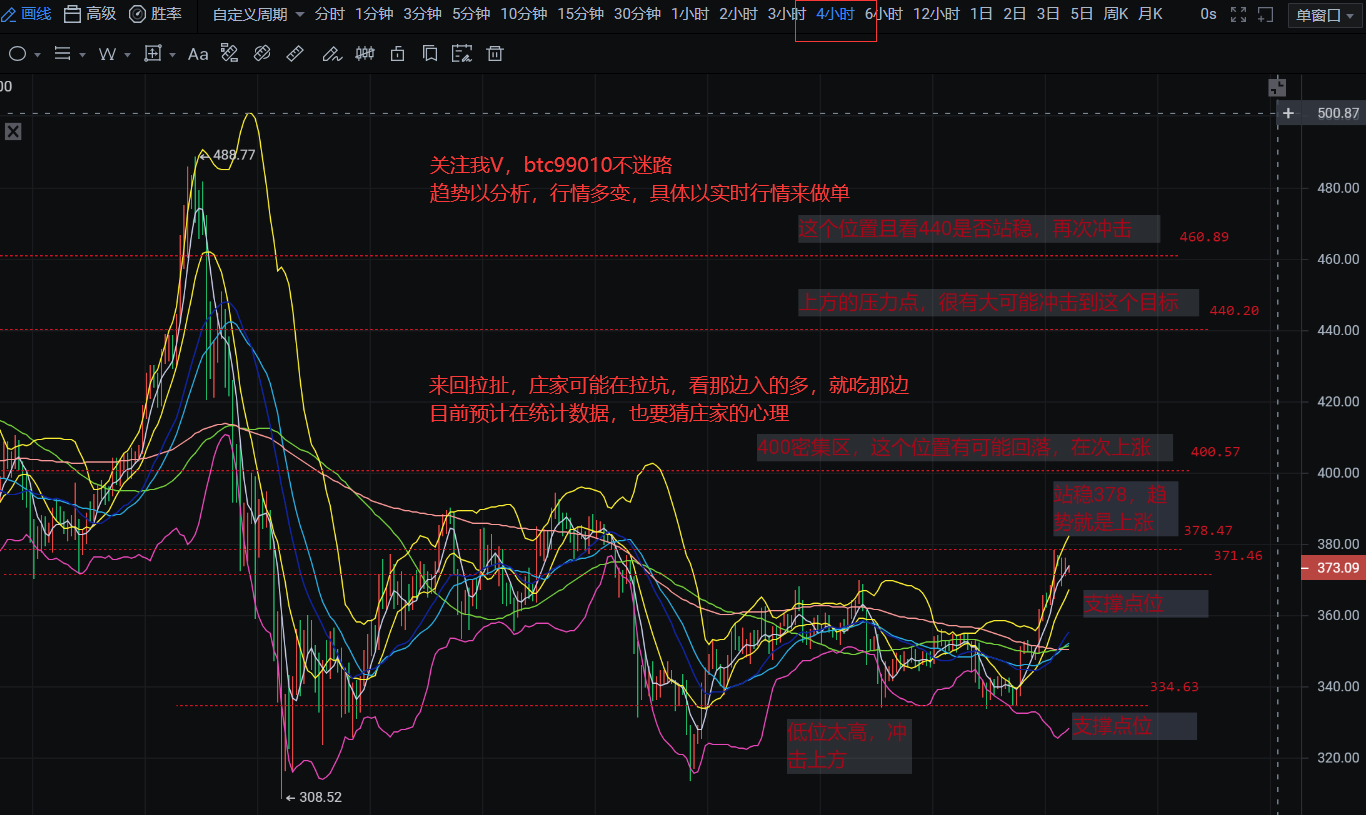The image size is (1366, 815).
Task: Click the screenshot capture icon in toolbar
Action: tap(462, 53)
